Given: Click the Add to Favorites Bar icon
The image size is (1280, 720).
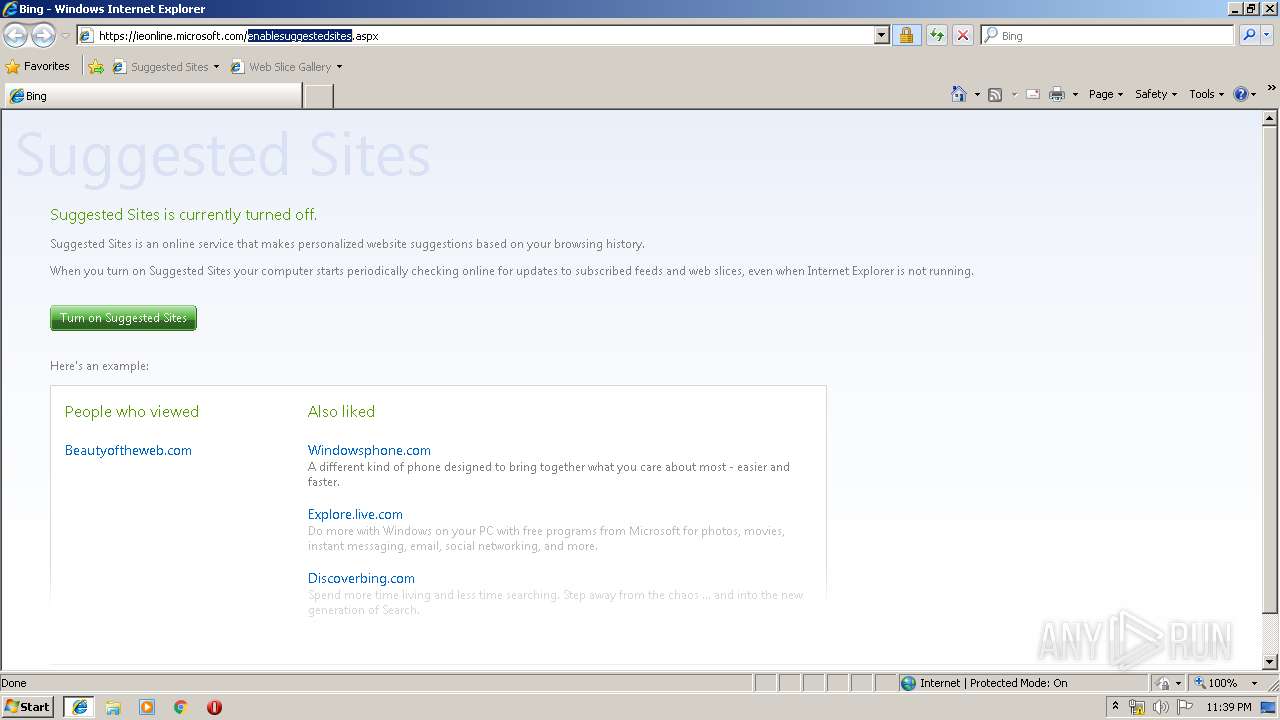Looking at the screenshot, I should (96, 67).
